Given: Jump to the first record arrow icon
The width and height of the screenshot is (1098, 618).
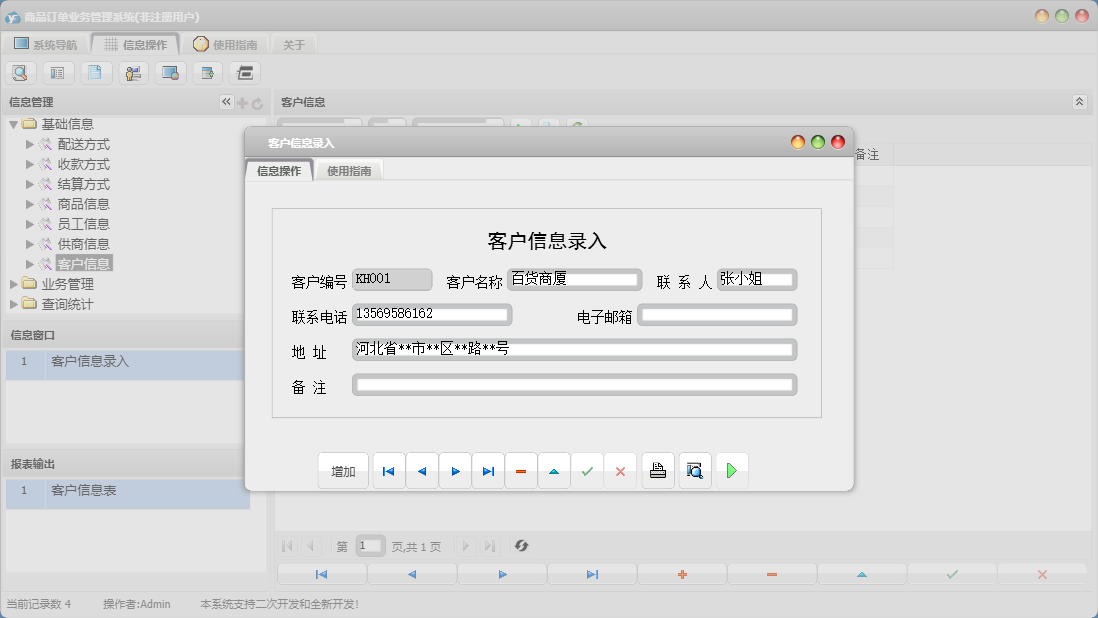Looking at the screenshot, I should pyautogui.click(x=388, y=470).
